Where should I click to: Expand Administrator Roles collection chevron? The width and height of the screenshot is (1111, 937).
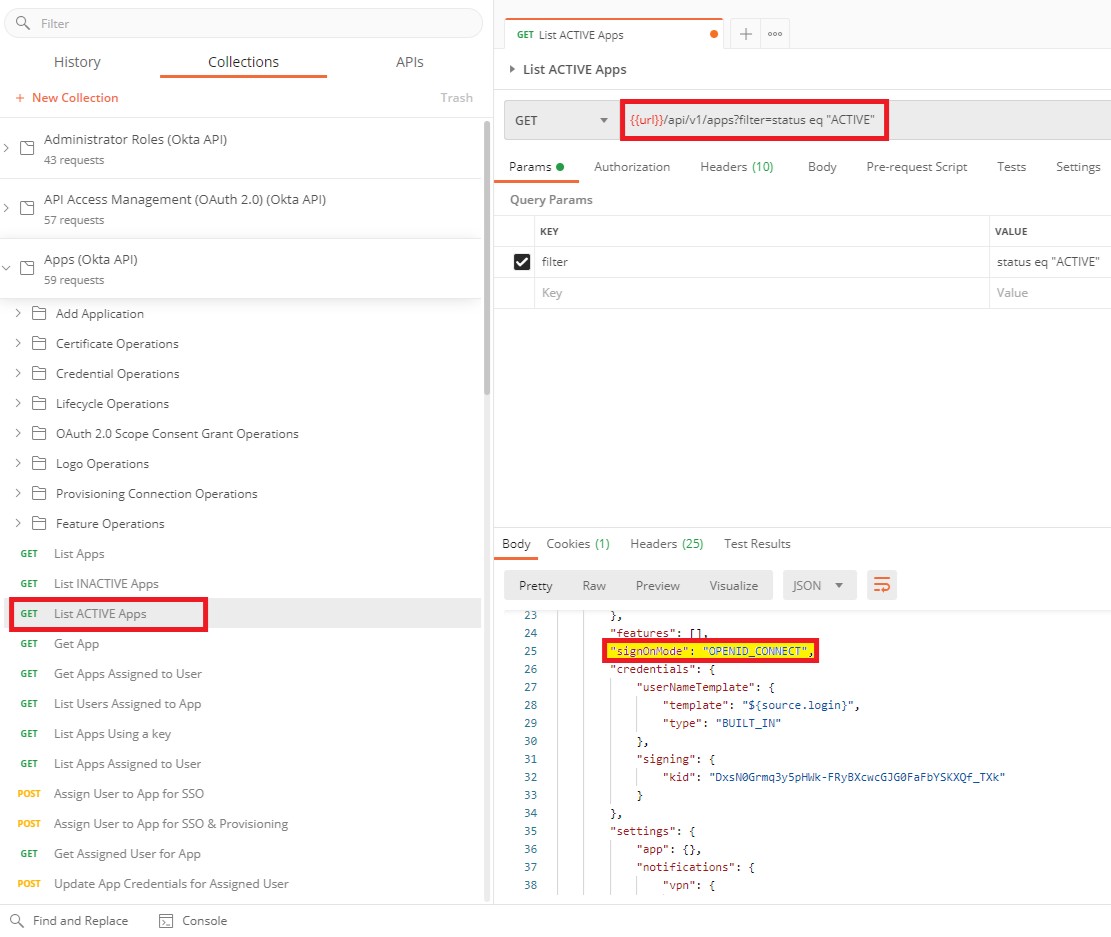(x=6, y=148)
